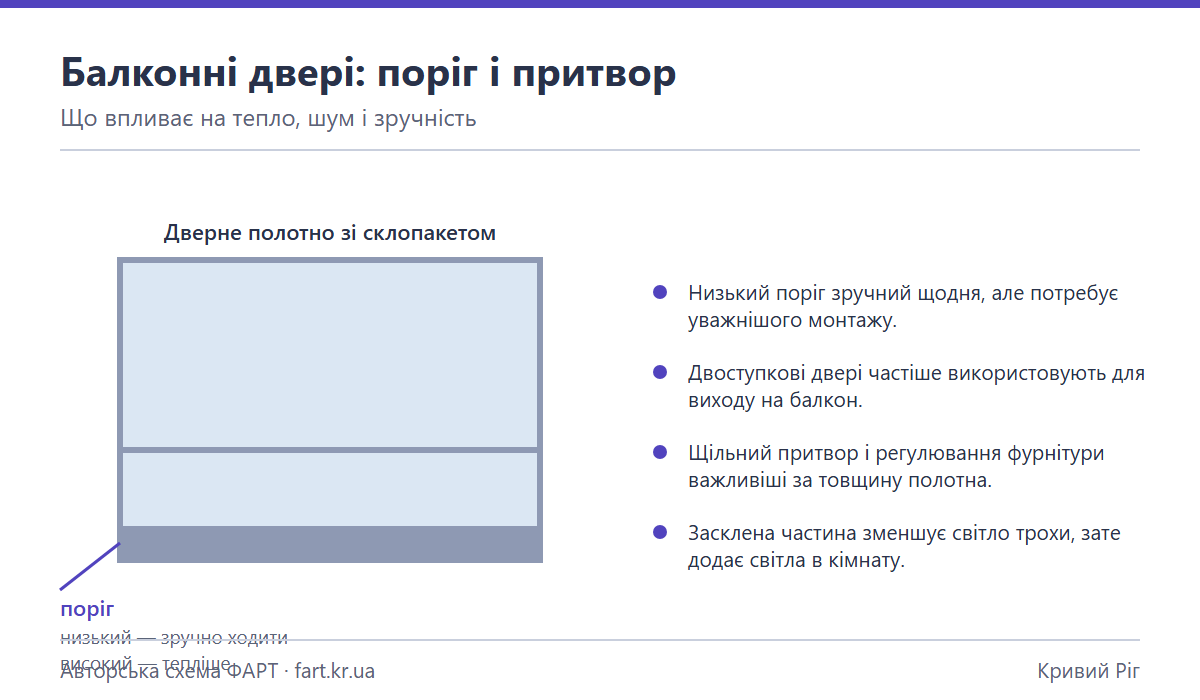Image resolution: width=1200 pixels, height=700 pixels.
Task: Select the purple label 'поріг'
Action: tap(88, 610)
